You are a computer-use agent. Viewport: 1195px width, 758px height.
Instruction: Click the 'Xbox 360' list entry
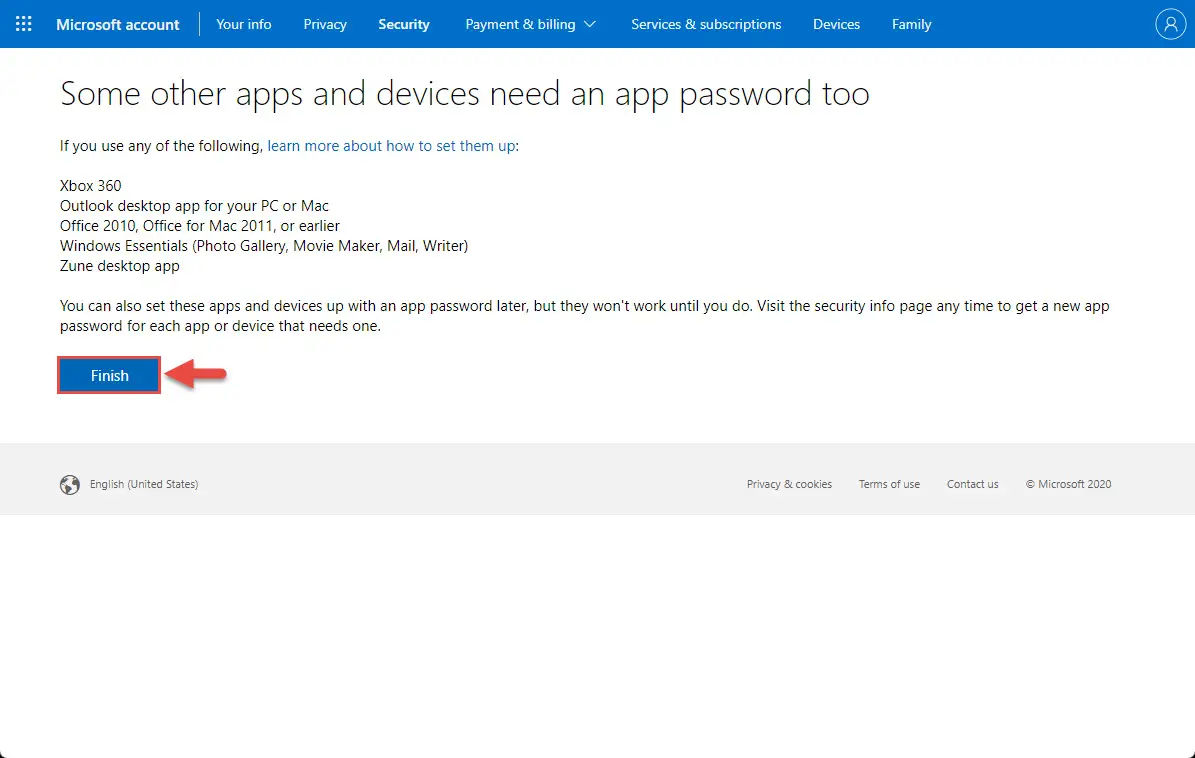[91, 186]
